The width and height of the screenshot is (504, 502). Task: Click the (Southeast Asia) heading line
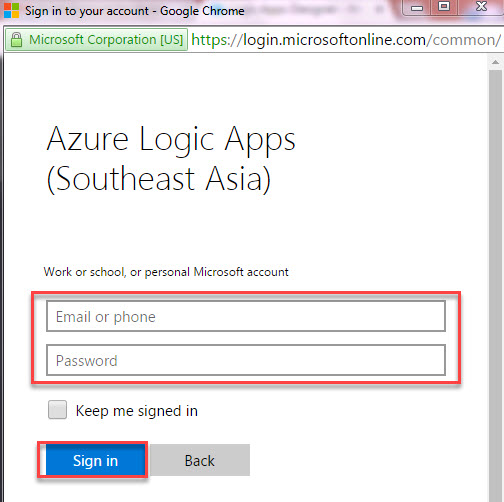tap(159, 179)
